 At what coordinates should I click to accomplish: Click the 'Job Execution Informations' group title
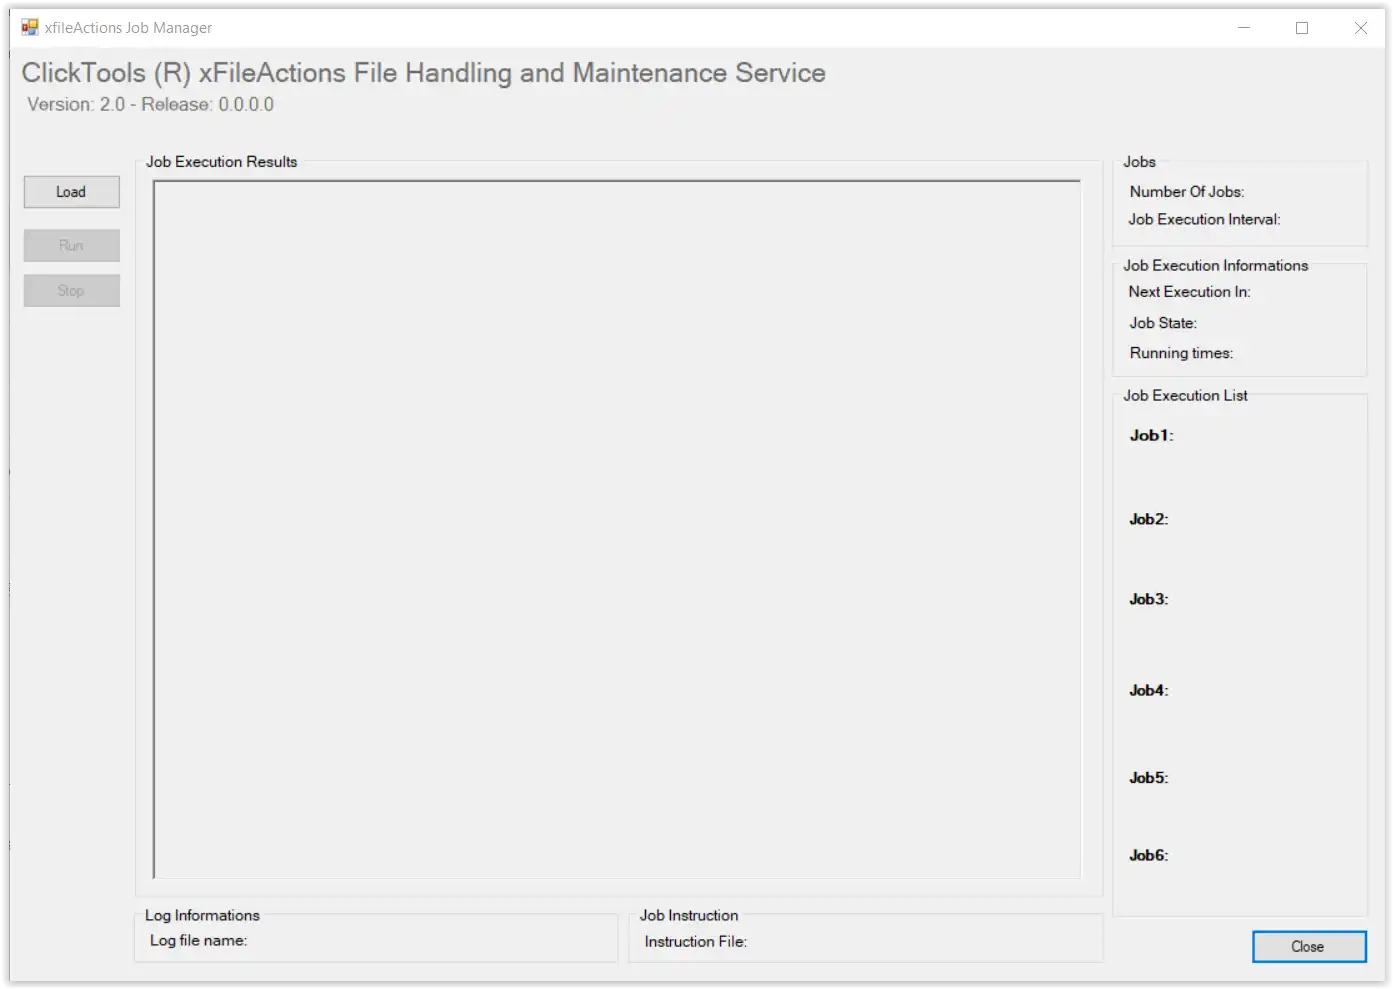[x=1215, y=266]
